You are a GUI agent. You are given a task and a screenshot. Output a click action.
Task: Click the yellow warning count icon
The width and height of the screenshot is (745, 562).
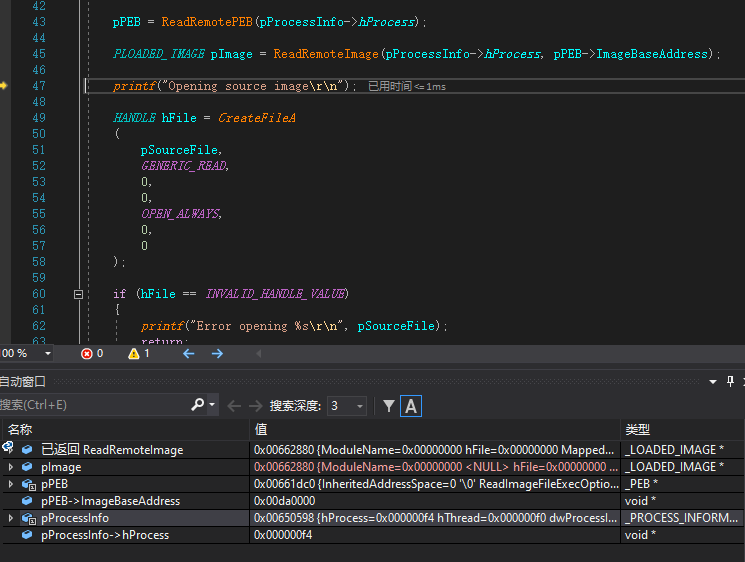134,353
